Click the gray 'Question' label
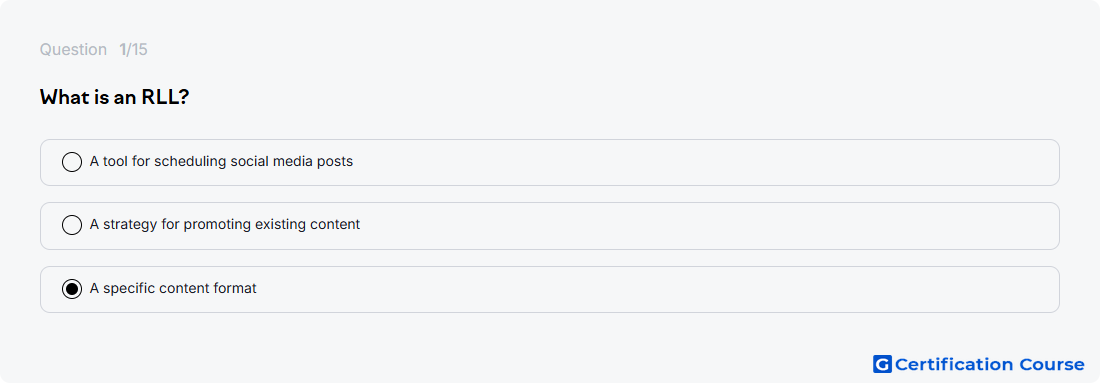 click(x=73, y=50)
